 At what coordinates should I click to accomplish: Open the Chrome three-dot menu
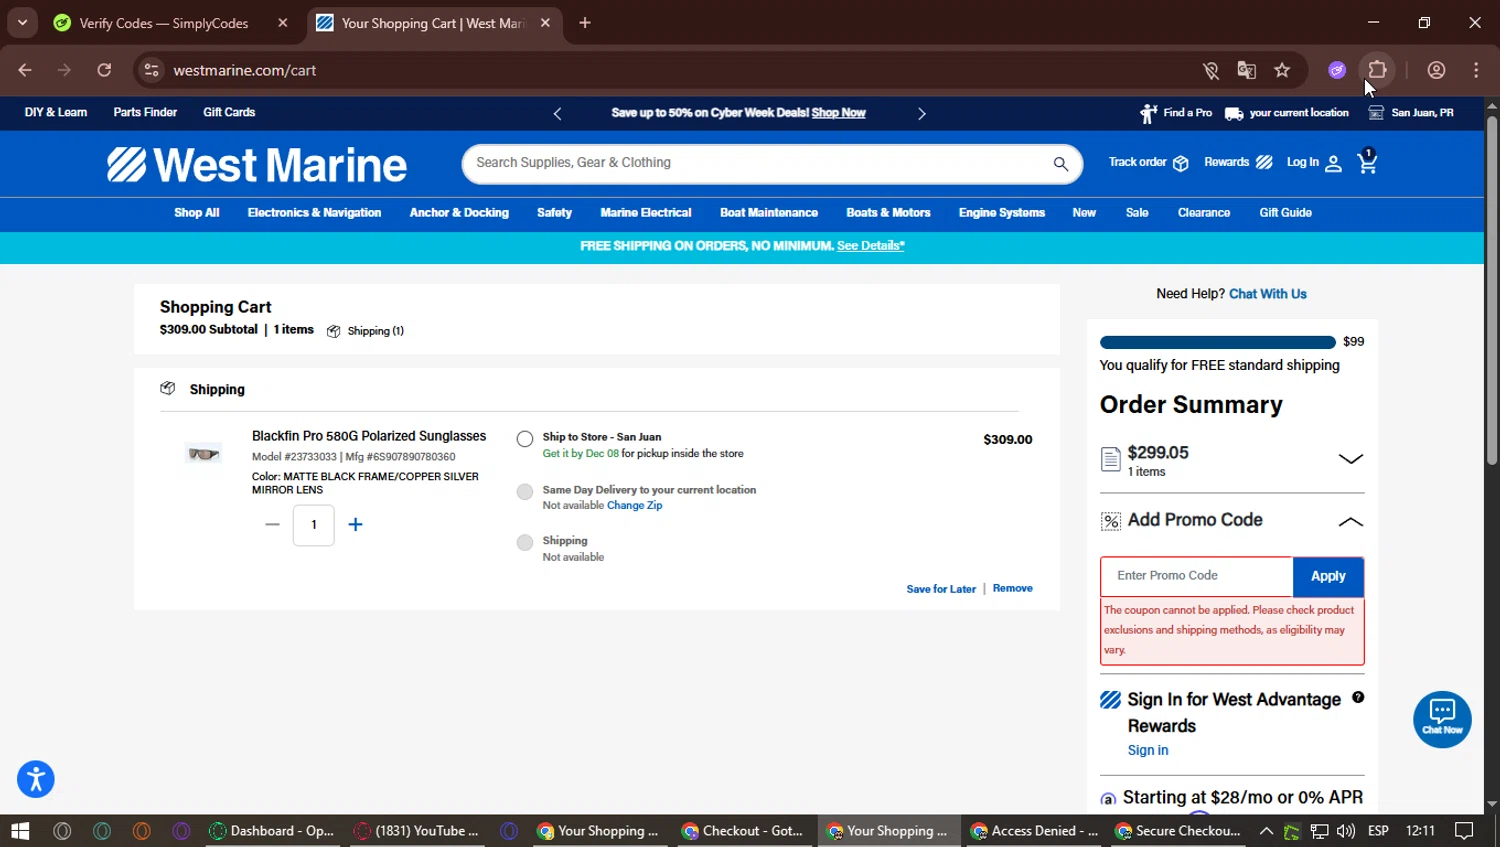point(1476,70)
